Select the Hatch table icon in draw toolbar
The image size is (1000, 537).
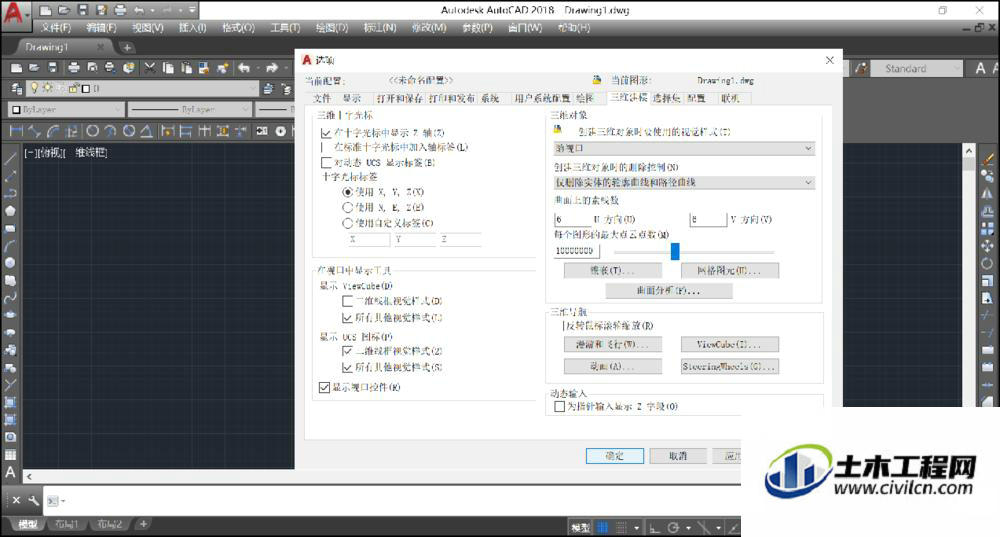click(x=10, y=455)
